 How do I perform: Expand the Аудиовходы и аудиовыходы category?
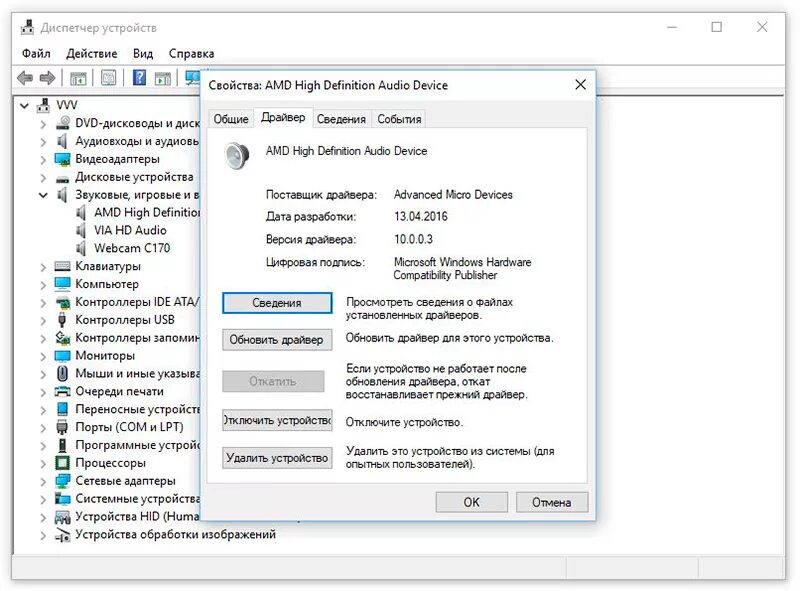coord(43,142)
